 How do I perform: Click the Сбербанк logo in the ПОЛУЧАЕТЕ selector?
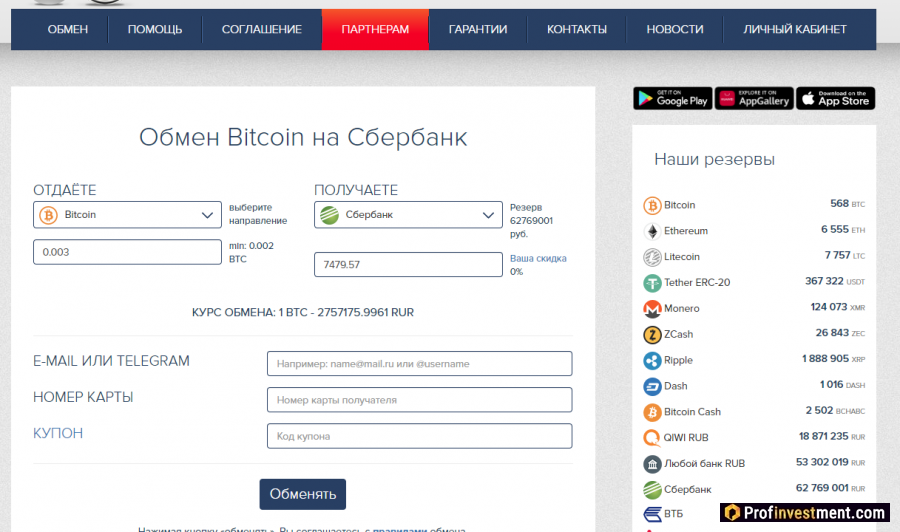[x=329, y=215]
